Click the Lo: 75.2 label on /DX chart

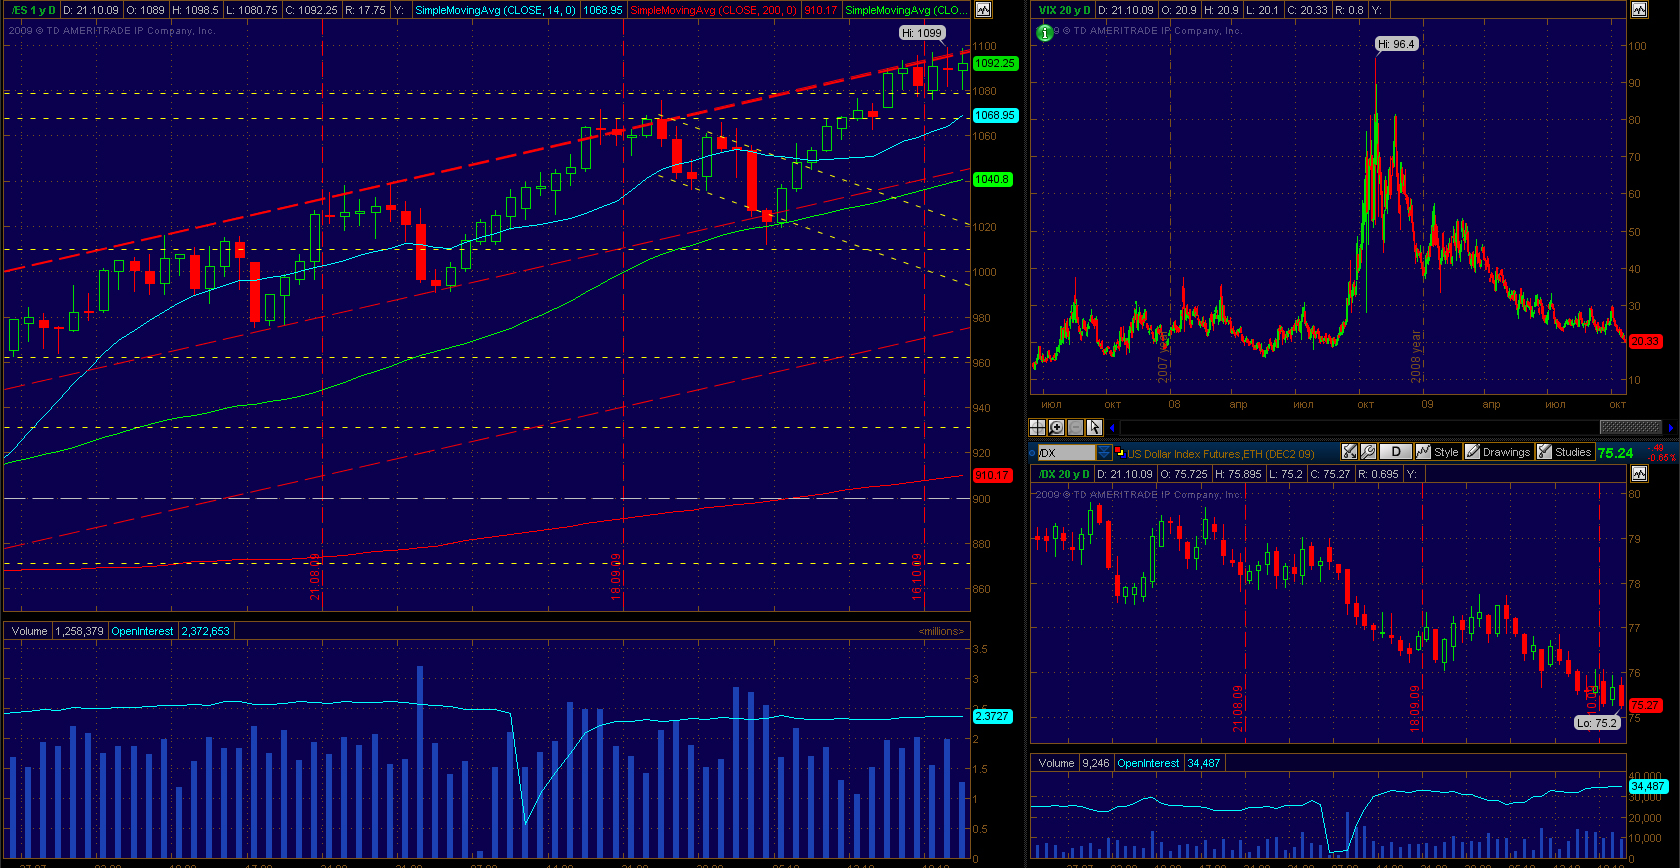pyautogui.click(x=1597, y=722)
